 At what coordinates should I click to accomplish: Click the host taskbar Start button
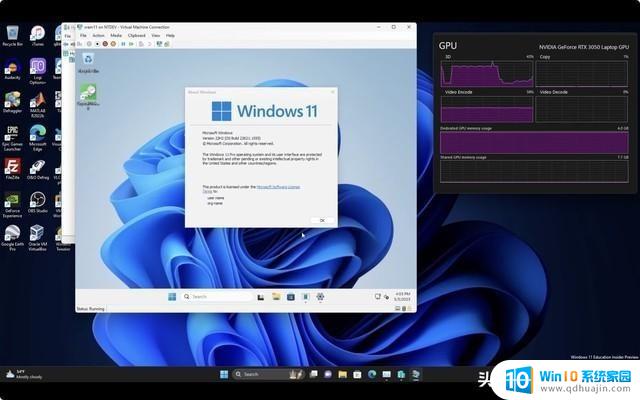pyautogui.click(x=223, y=374)
